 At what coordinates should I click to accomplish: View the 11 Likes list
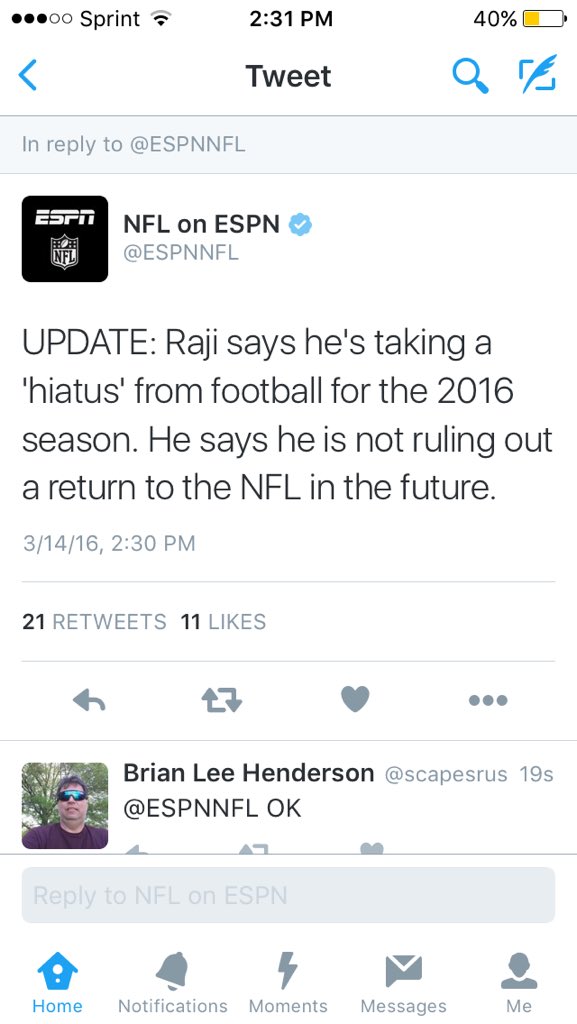pyautogui.click(x=223, y=622)
